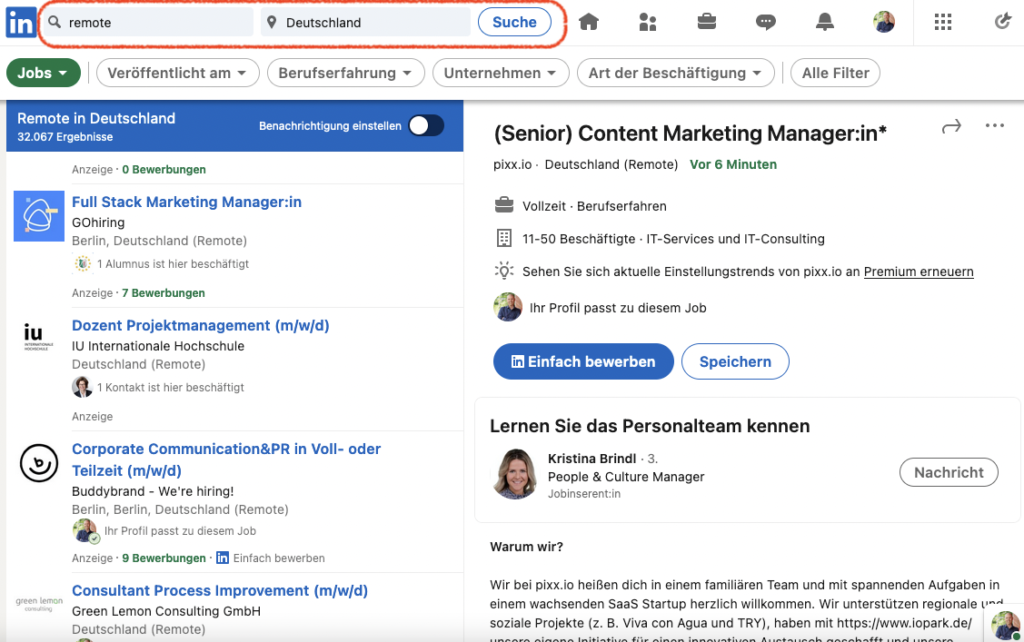Click the 'Warum wir?' heading

[x=526, y=547]
